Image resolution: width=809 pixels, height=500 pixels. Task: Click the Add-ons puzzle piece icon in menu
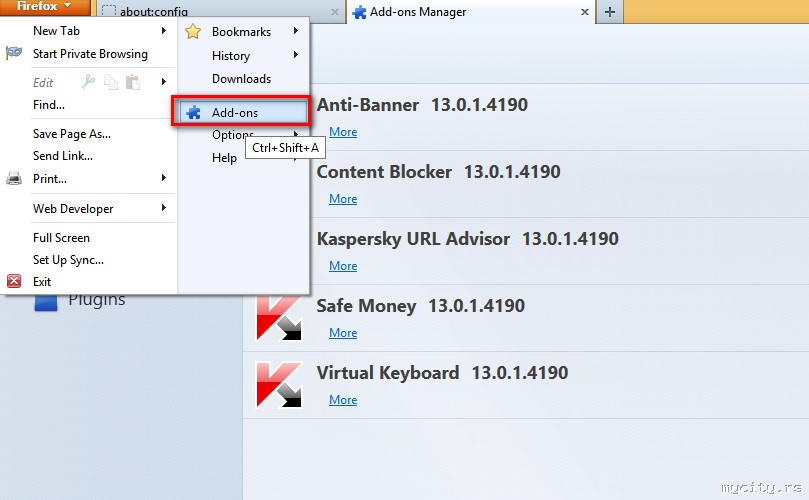coord(193,112)
